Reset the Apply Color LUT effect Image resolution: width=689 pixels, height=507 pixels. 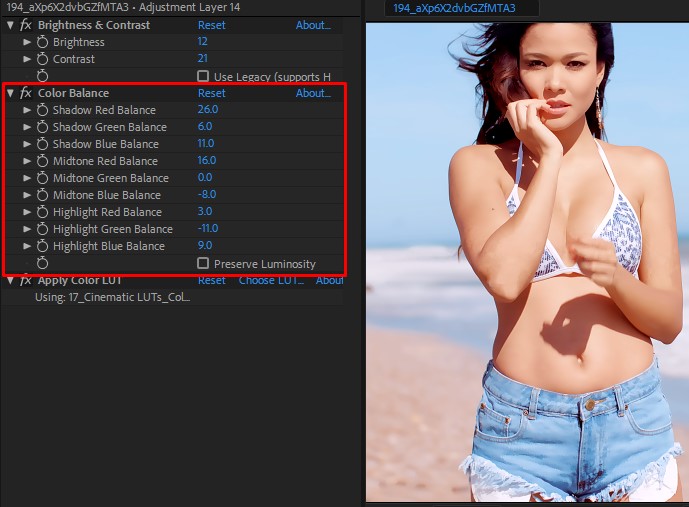pyautogui.click(x=211, y=280)
